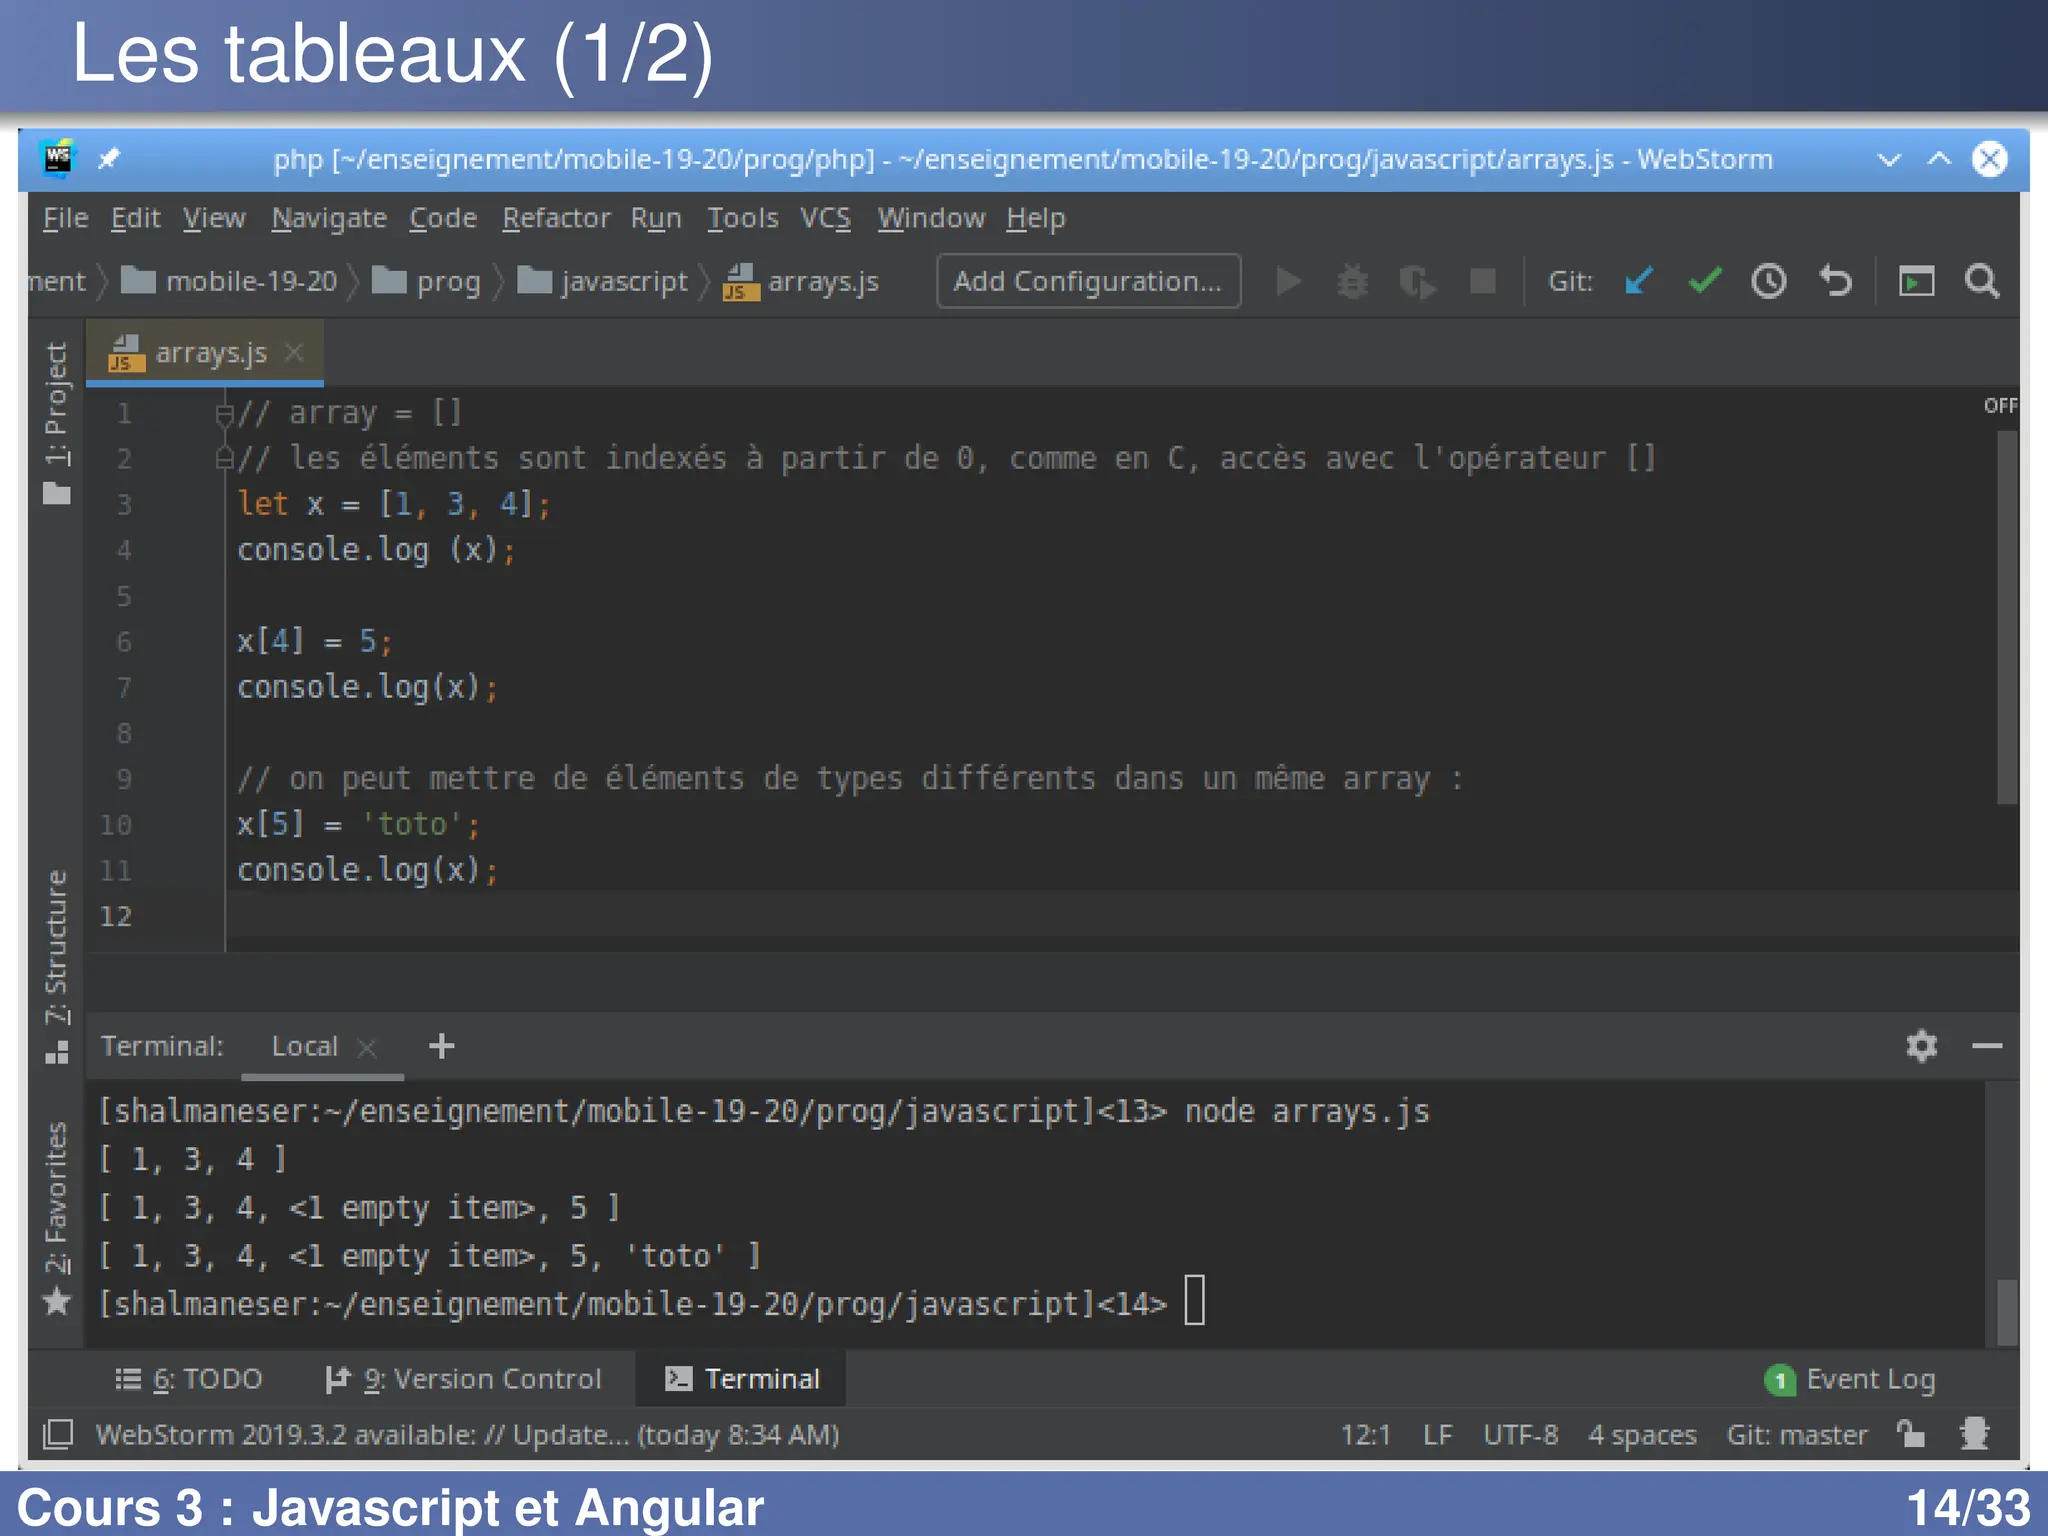Toggle the OFF power save indicator

(2000, 405)
